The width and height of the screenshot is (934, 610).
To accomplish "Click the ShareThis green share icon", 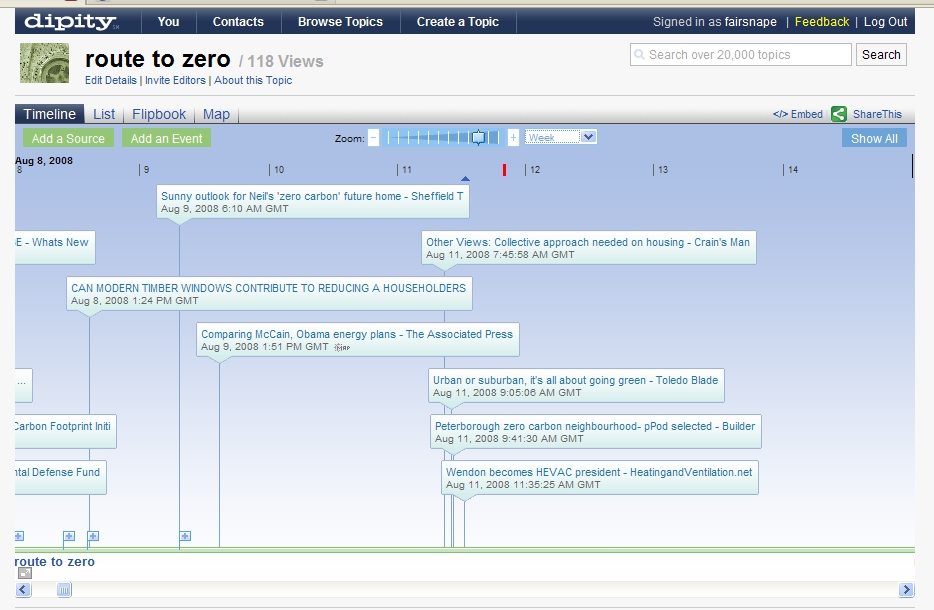I will click(839, 114).
